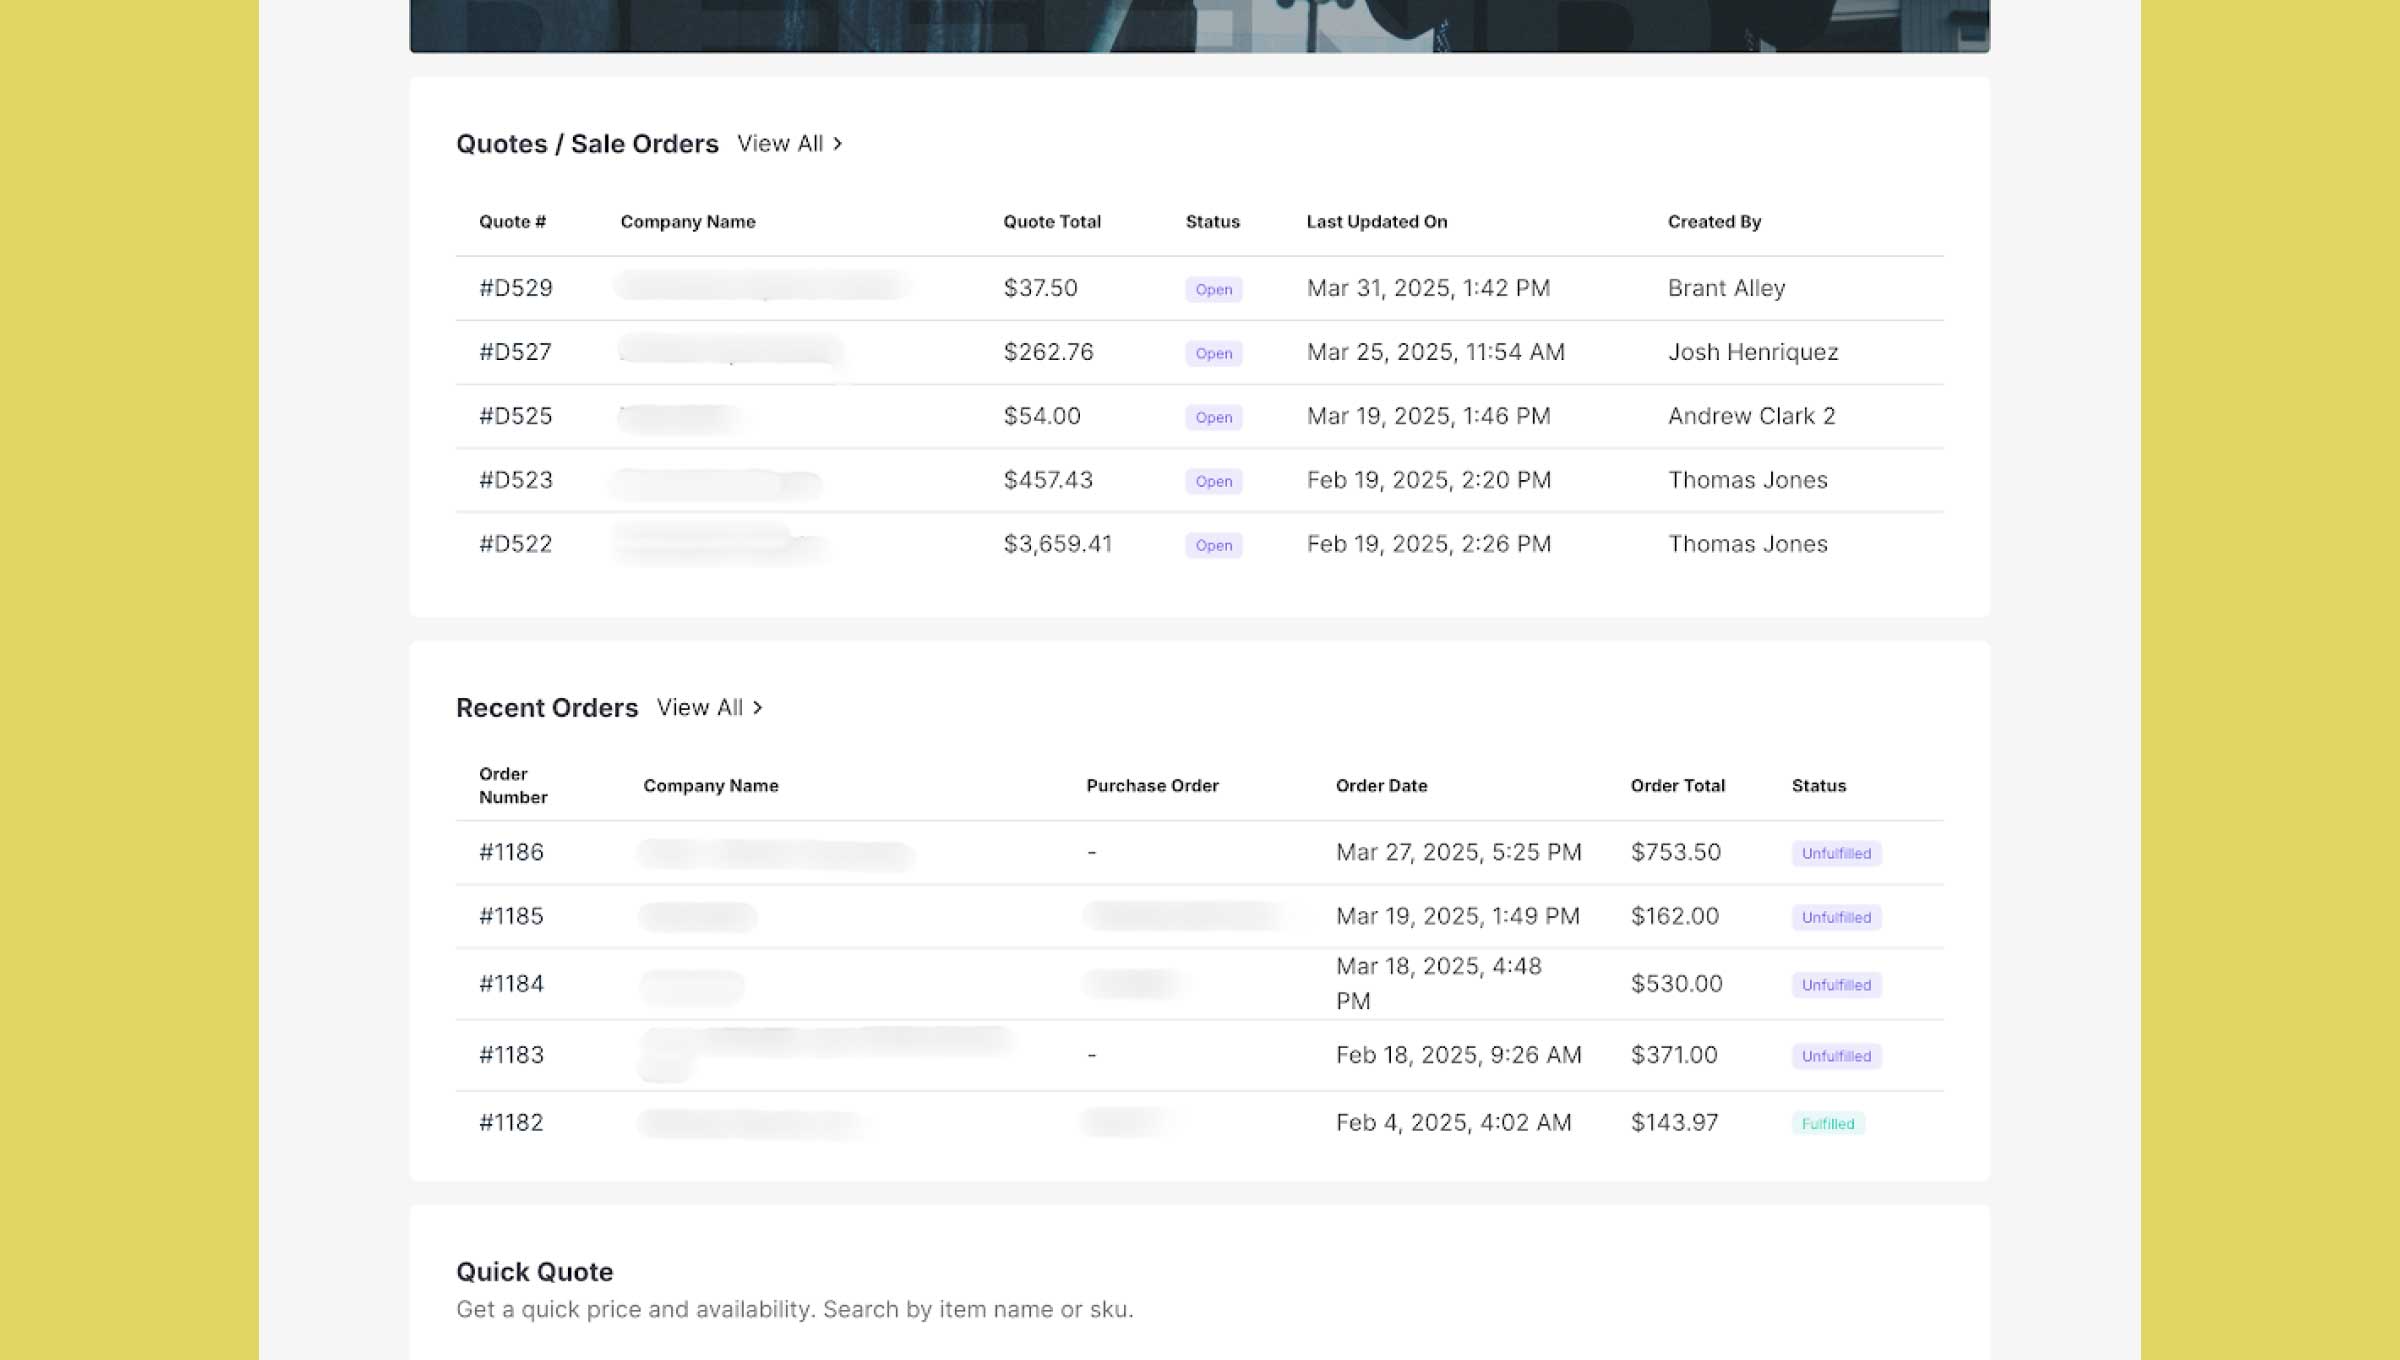This screenshot has width=2400, height=1360.
Task: Click the Quote Total column header
Action: pyautogui.click(x=1051, y=222)
